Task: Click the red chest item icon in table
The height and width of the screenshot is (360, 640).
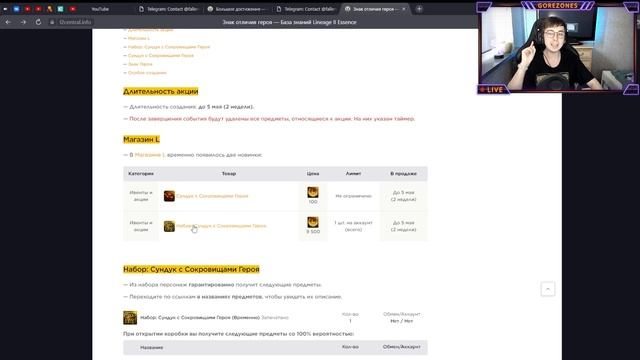Action: (169, 196)
